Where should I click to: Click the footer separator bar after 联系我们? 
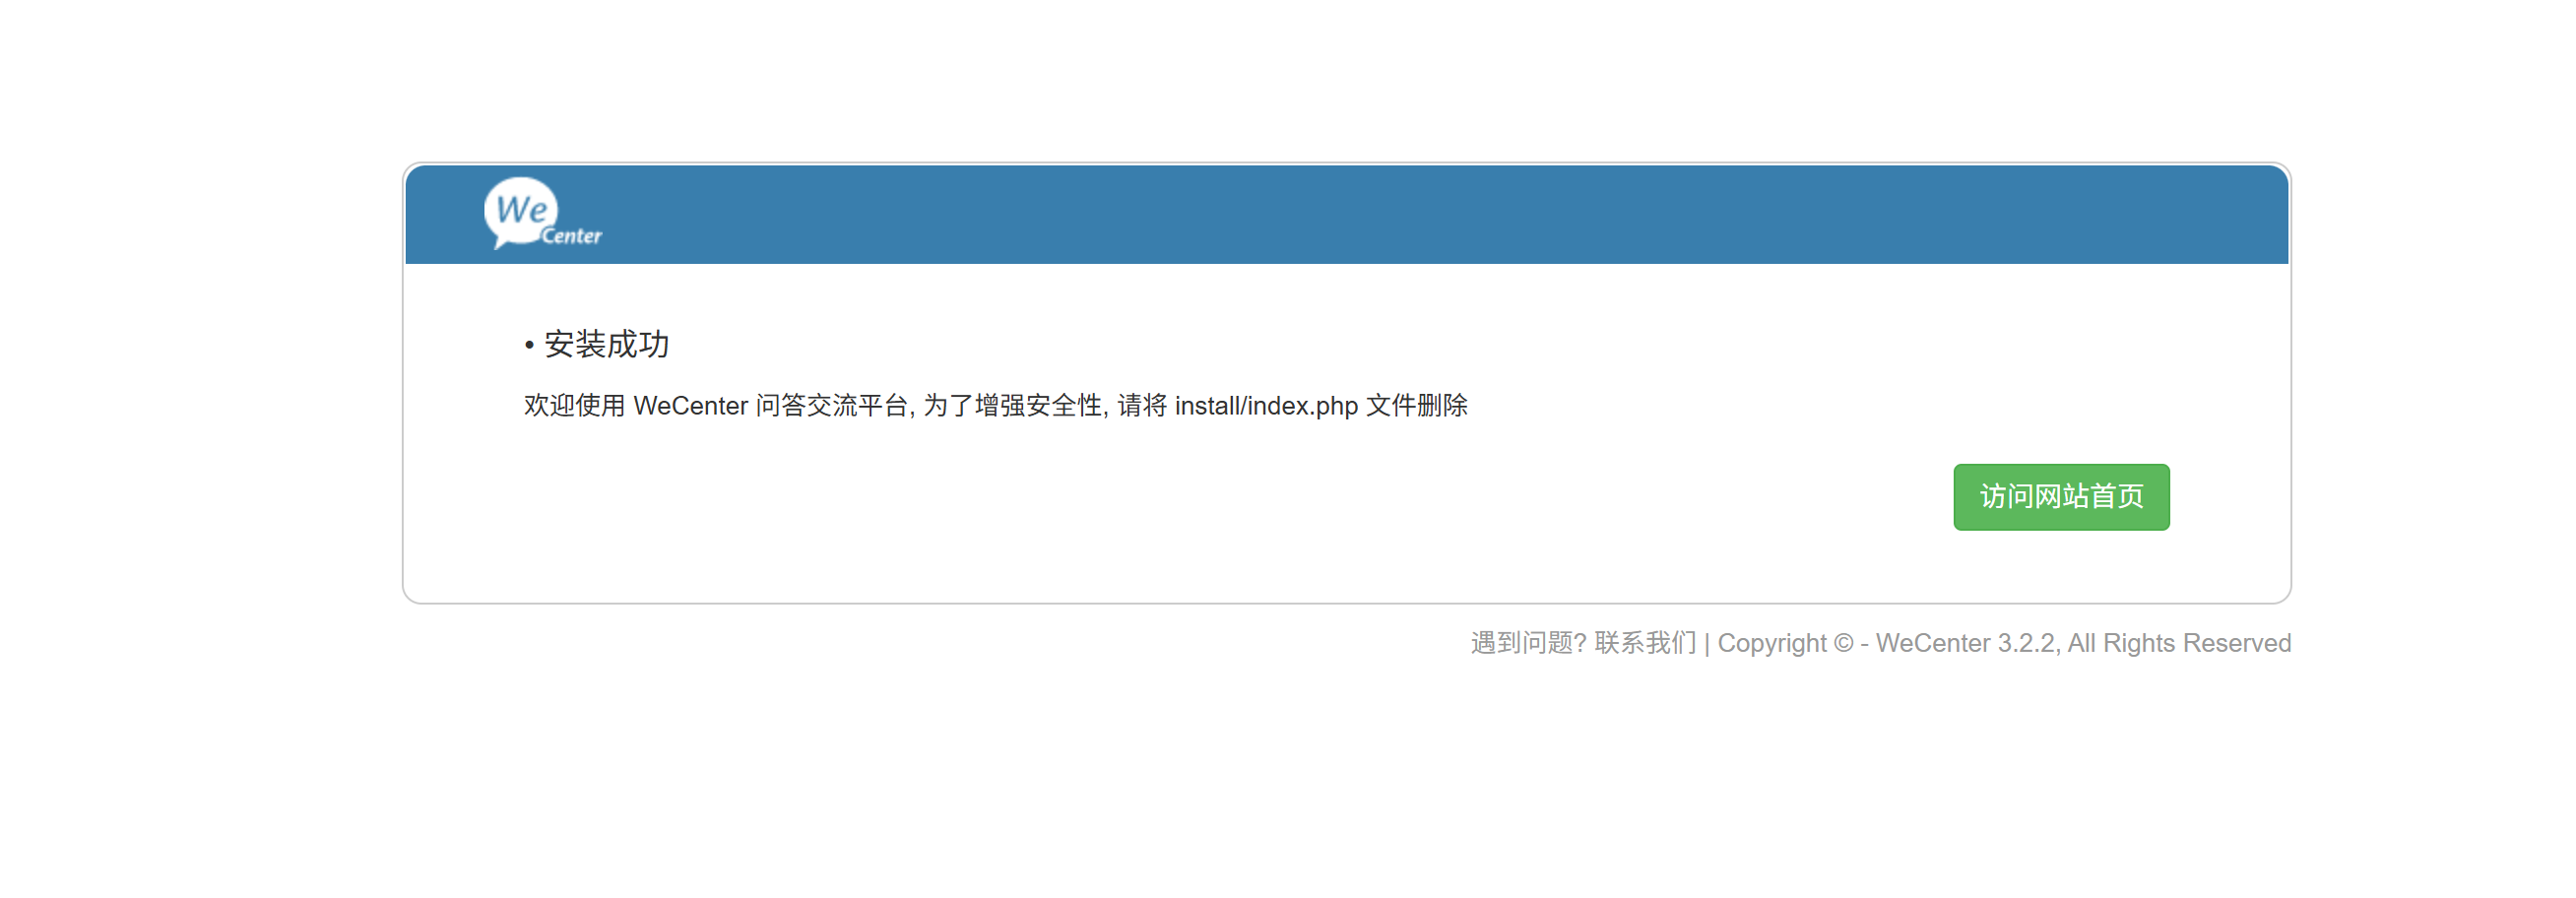[1706, 643]
